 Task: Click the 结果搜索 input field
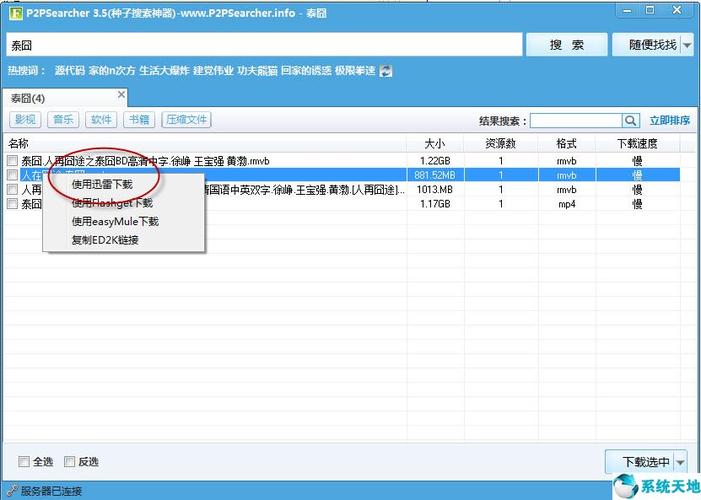(575, 120)
